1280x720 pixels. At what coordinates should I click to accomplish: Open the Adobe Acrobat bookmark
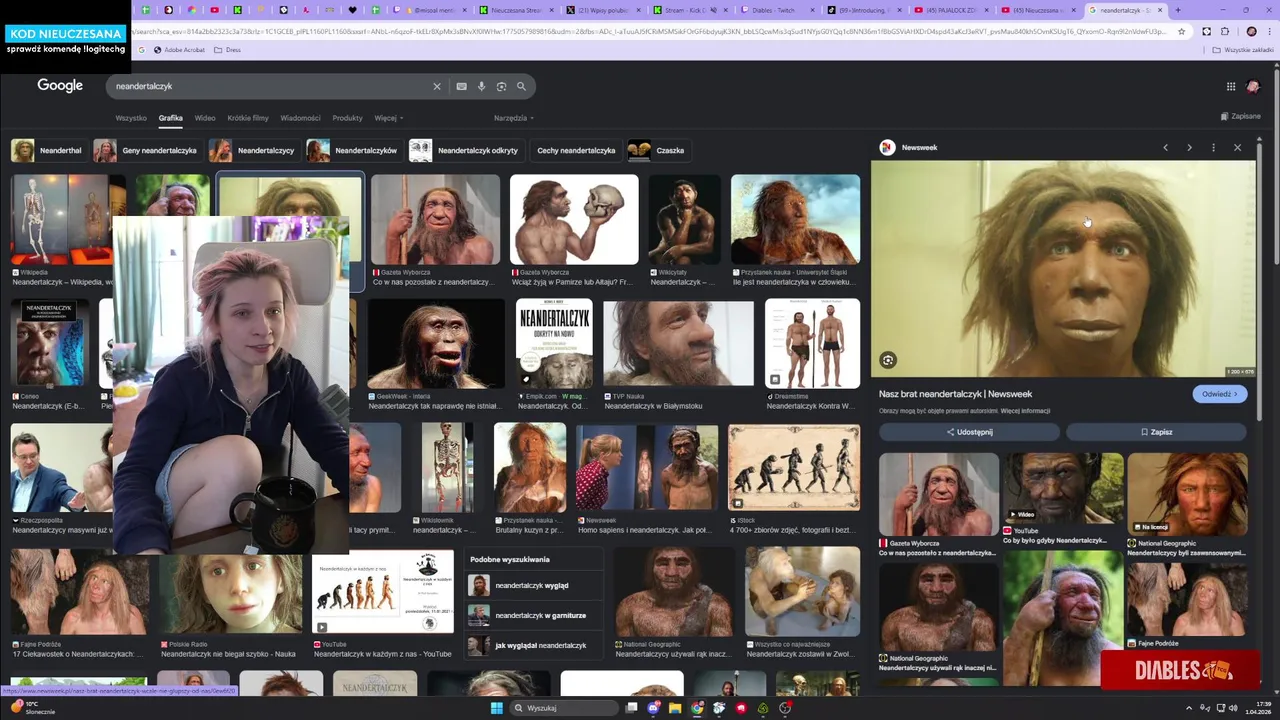tap(179, 49)
